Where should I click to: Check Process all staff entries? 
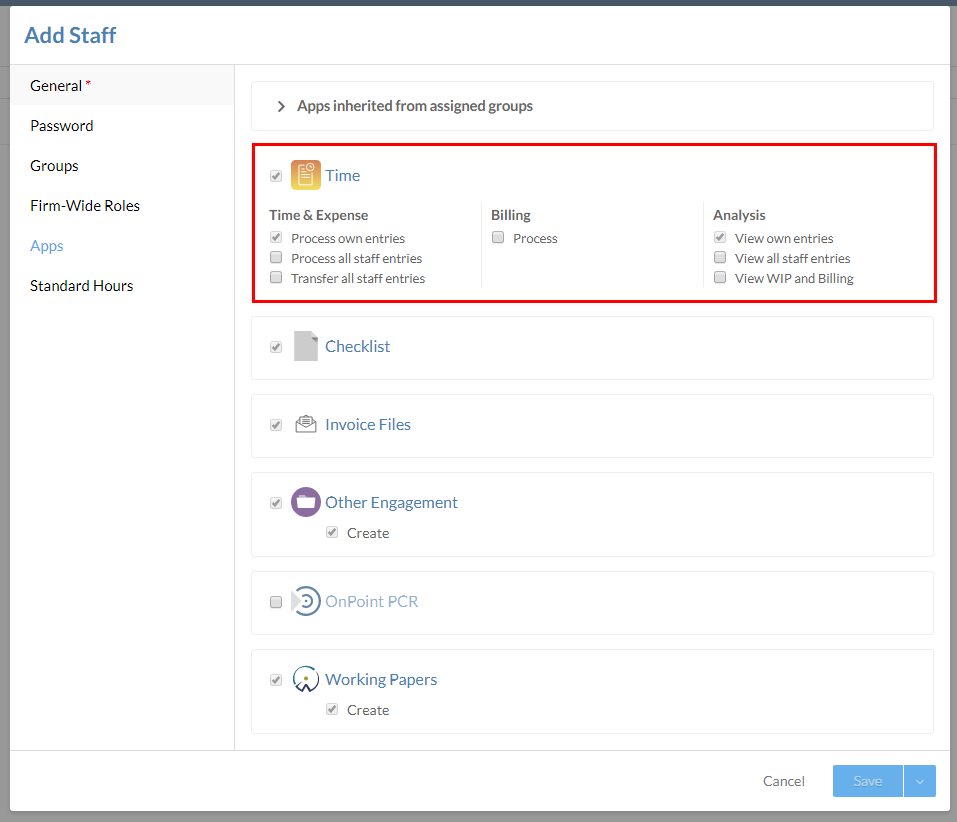coord(276,258)
